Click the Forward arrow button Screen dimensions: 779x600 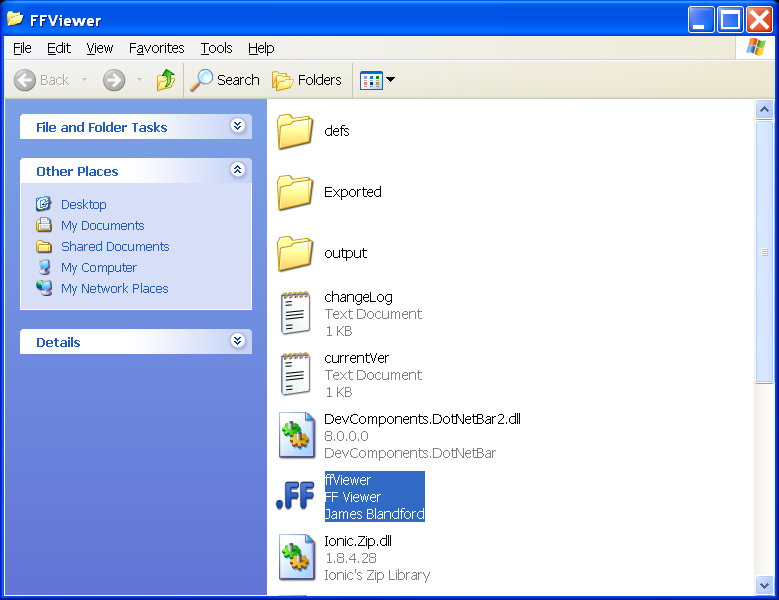pyautogui.click(x=114, y=80)
